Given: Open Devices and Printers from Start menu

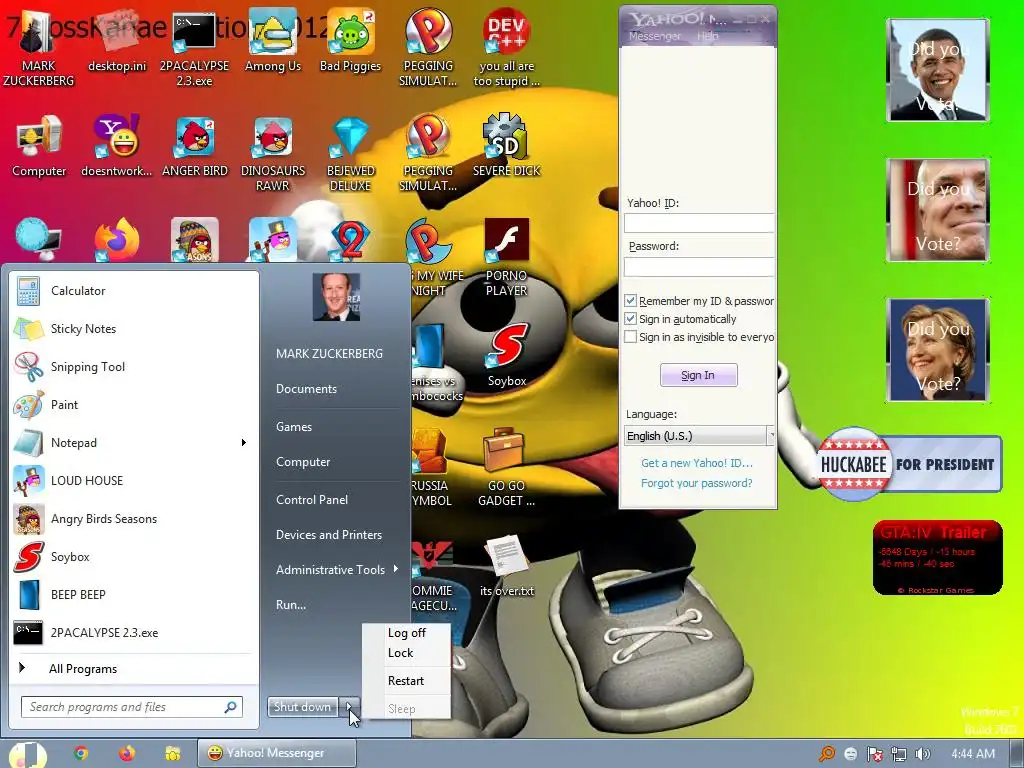Looking at the screenshot, I should pos(329,535).
